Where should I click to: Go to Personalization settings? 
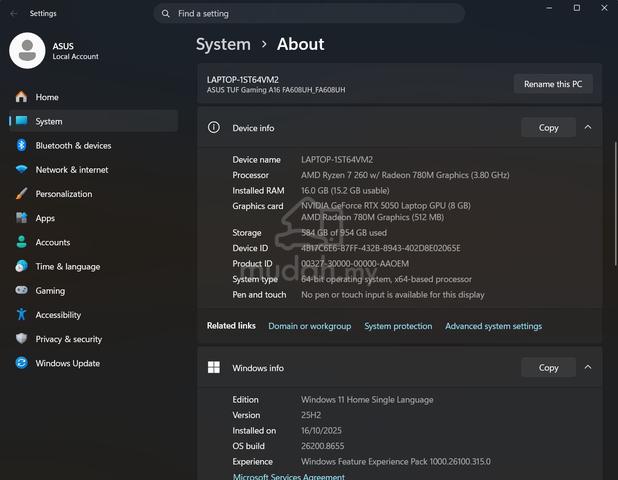point(94,194)
